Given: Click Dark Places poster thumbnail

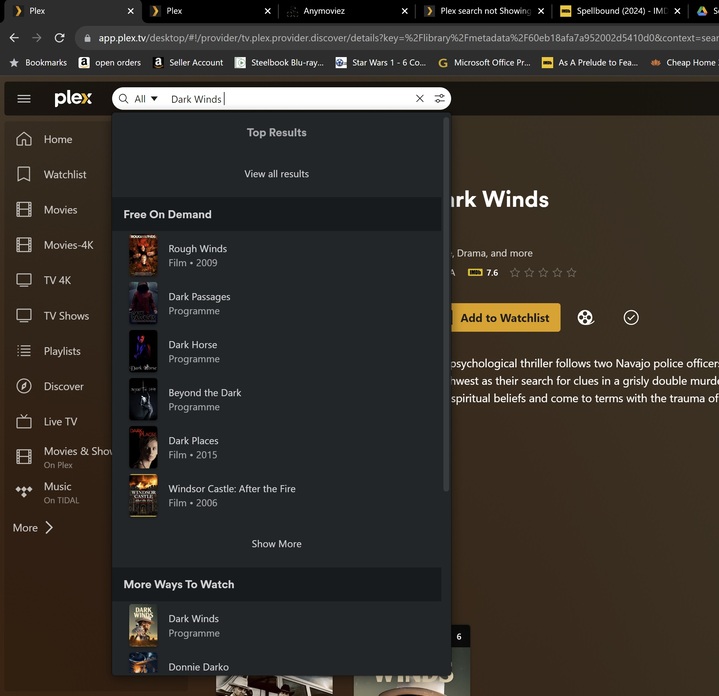Looking at the screenshot, I should point(143,447).
